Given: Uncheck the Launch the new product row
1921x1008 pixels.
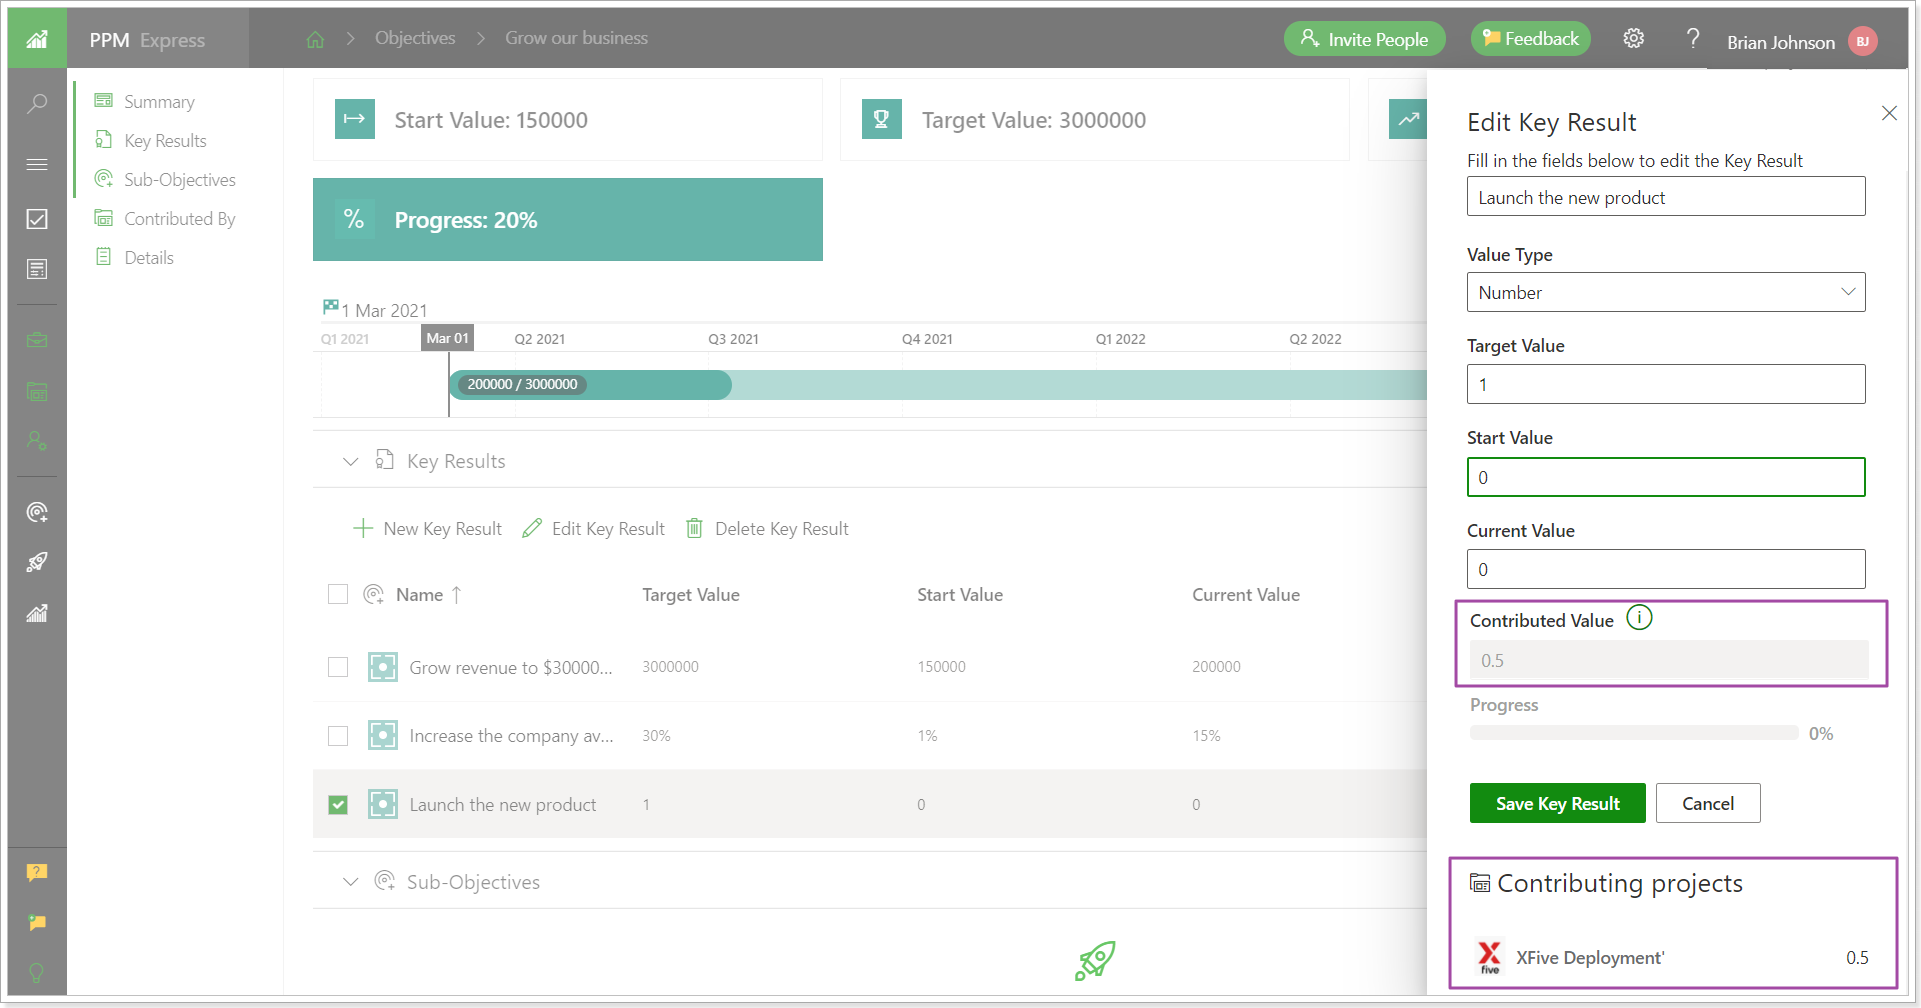Looking at the screenshot, I should click(x=338, y=804).
